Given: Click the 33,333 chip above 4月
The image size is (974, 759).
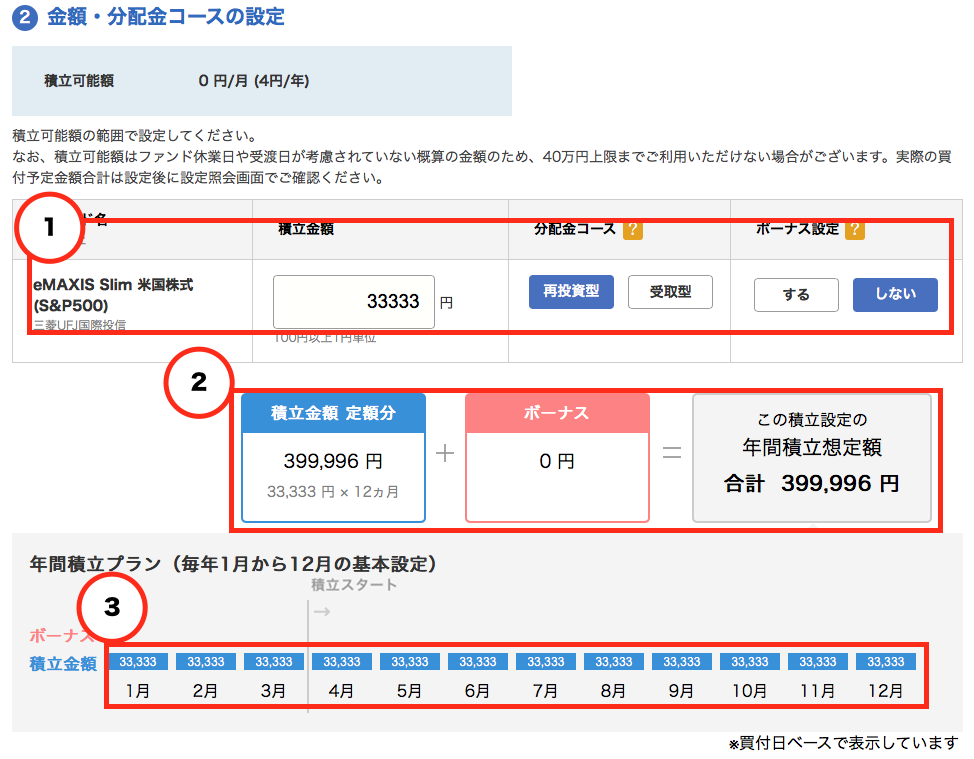Looking at the screenshot, I should pos(342,662).
